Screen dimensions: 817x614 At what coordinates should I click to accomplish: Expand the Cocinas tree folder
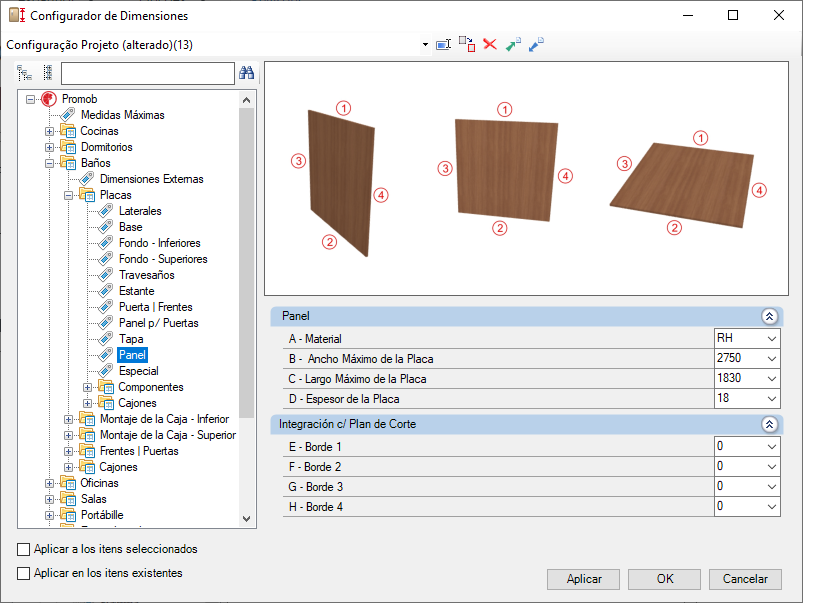[49, 131]
